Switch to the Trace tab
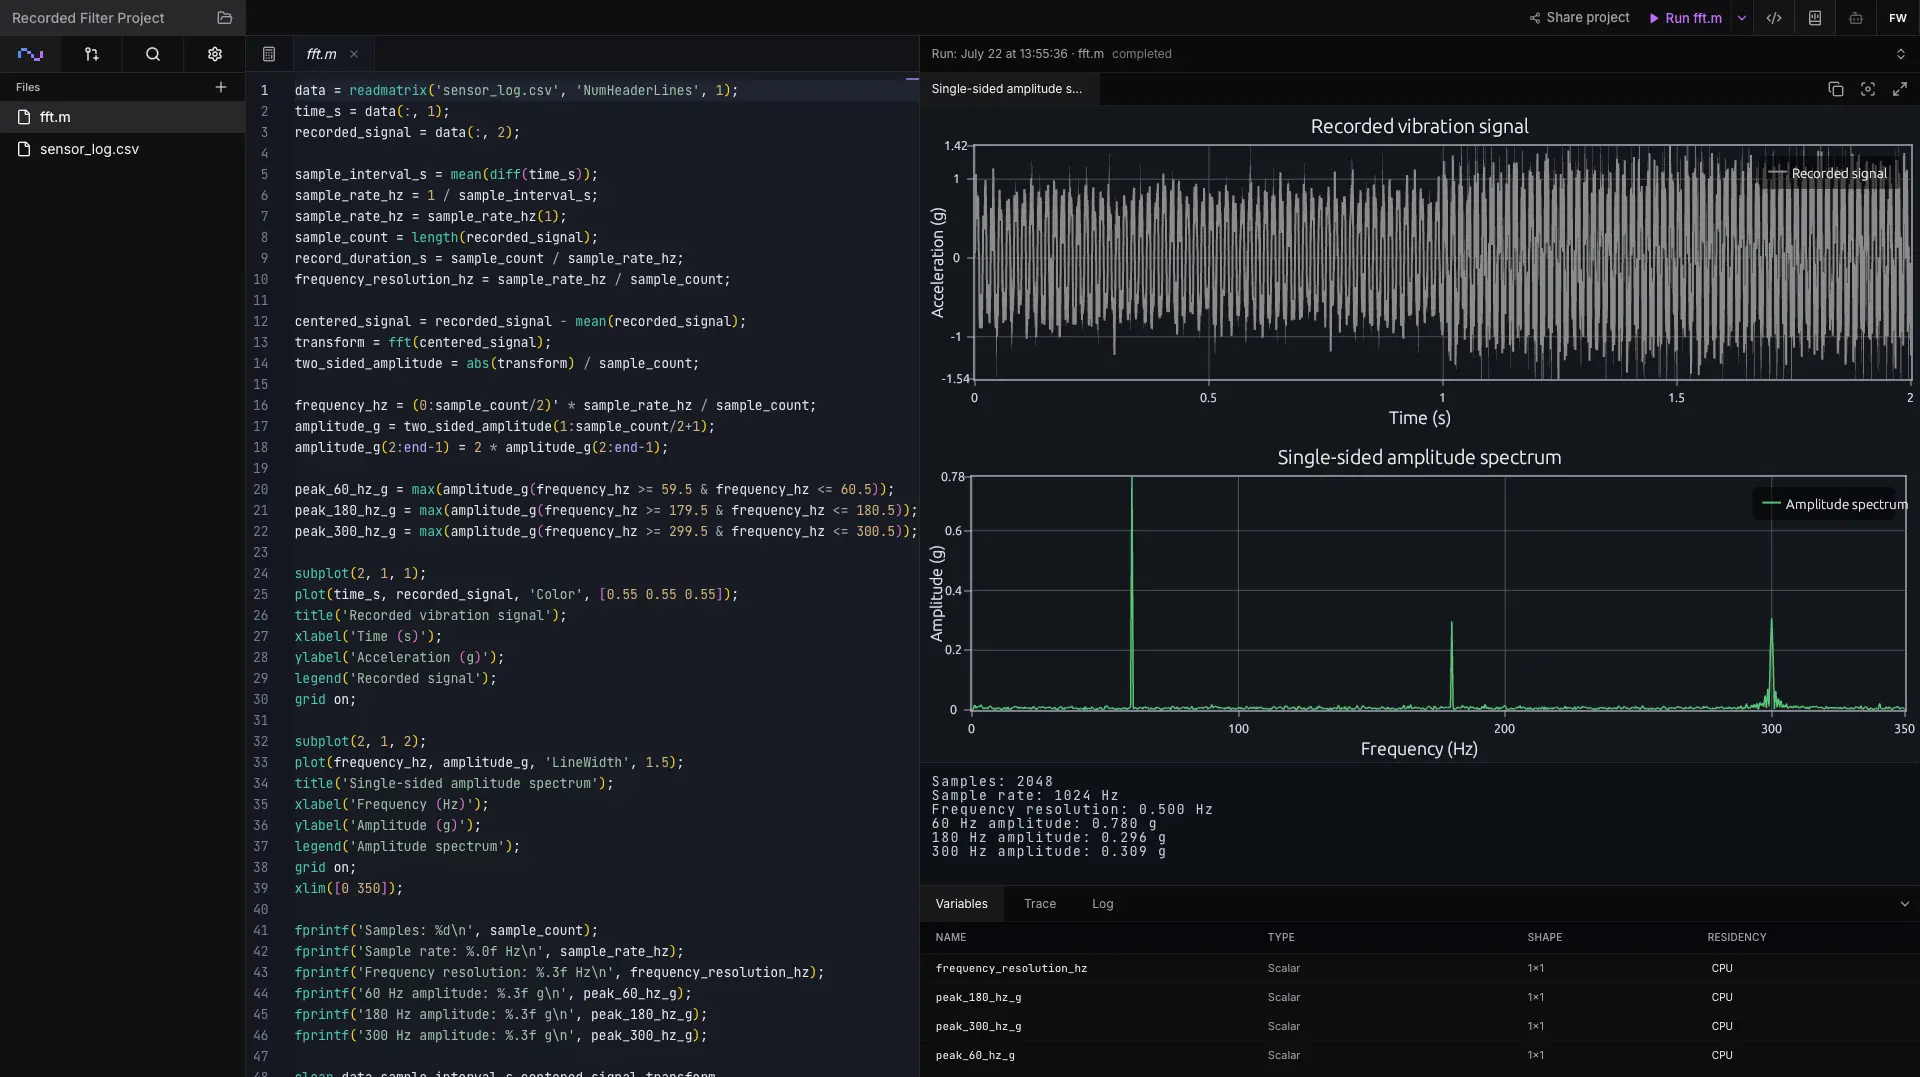 [x=1040, y=904]
